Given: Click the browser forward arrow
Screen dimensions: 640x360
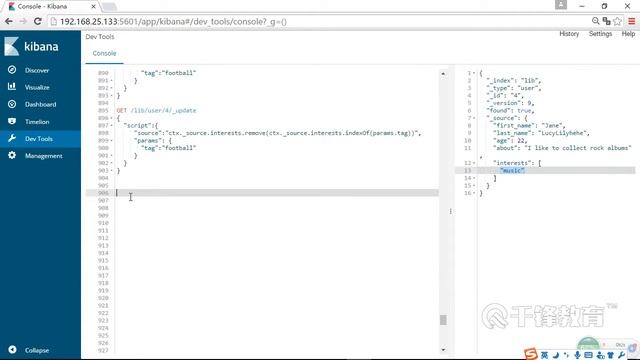Looking at the screenshot, I should point(23,21).
